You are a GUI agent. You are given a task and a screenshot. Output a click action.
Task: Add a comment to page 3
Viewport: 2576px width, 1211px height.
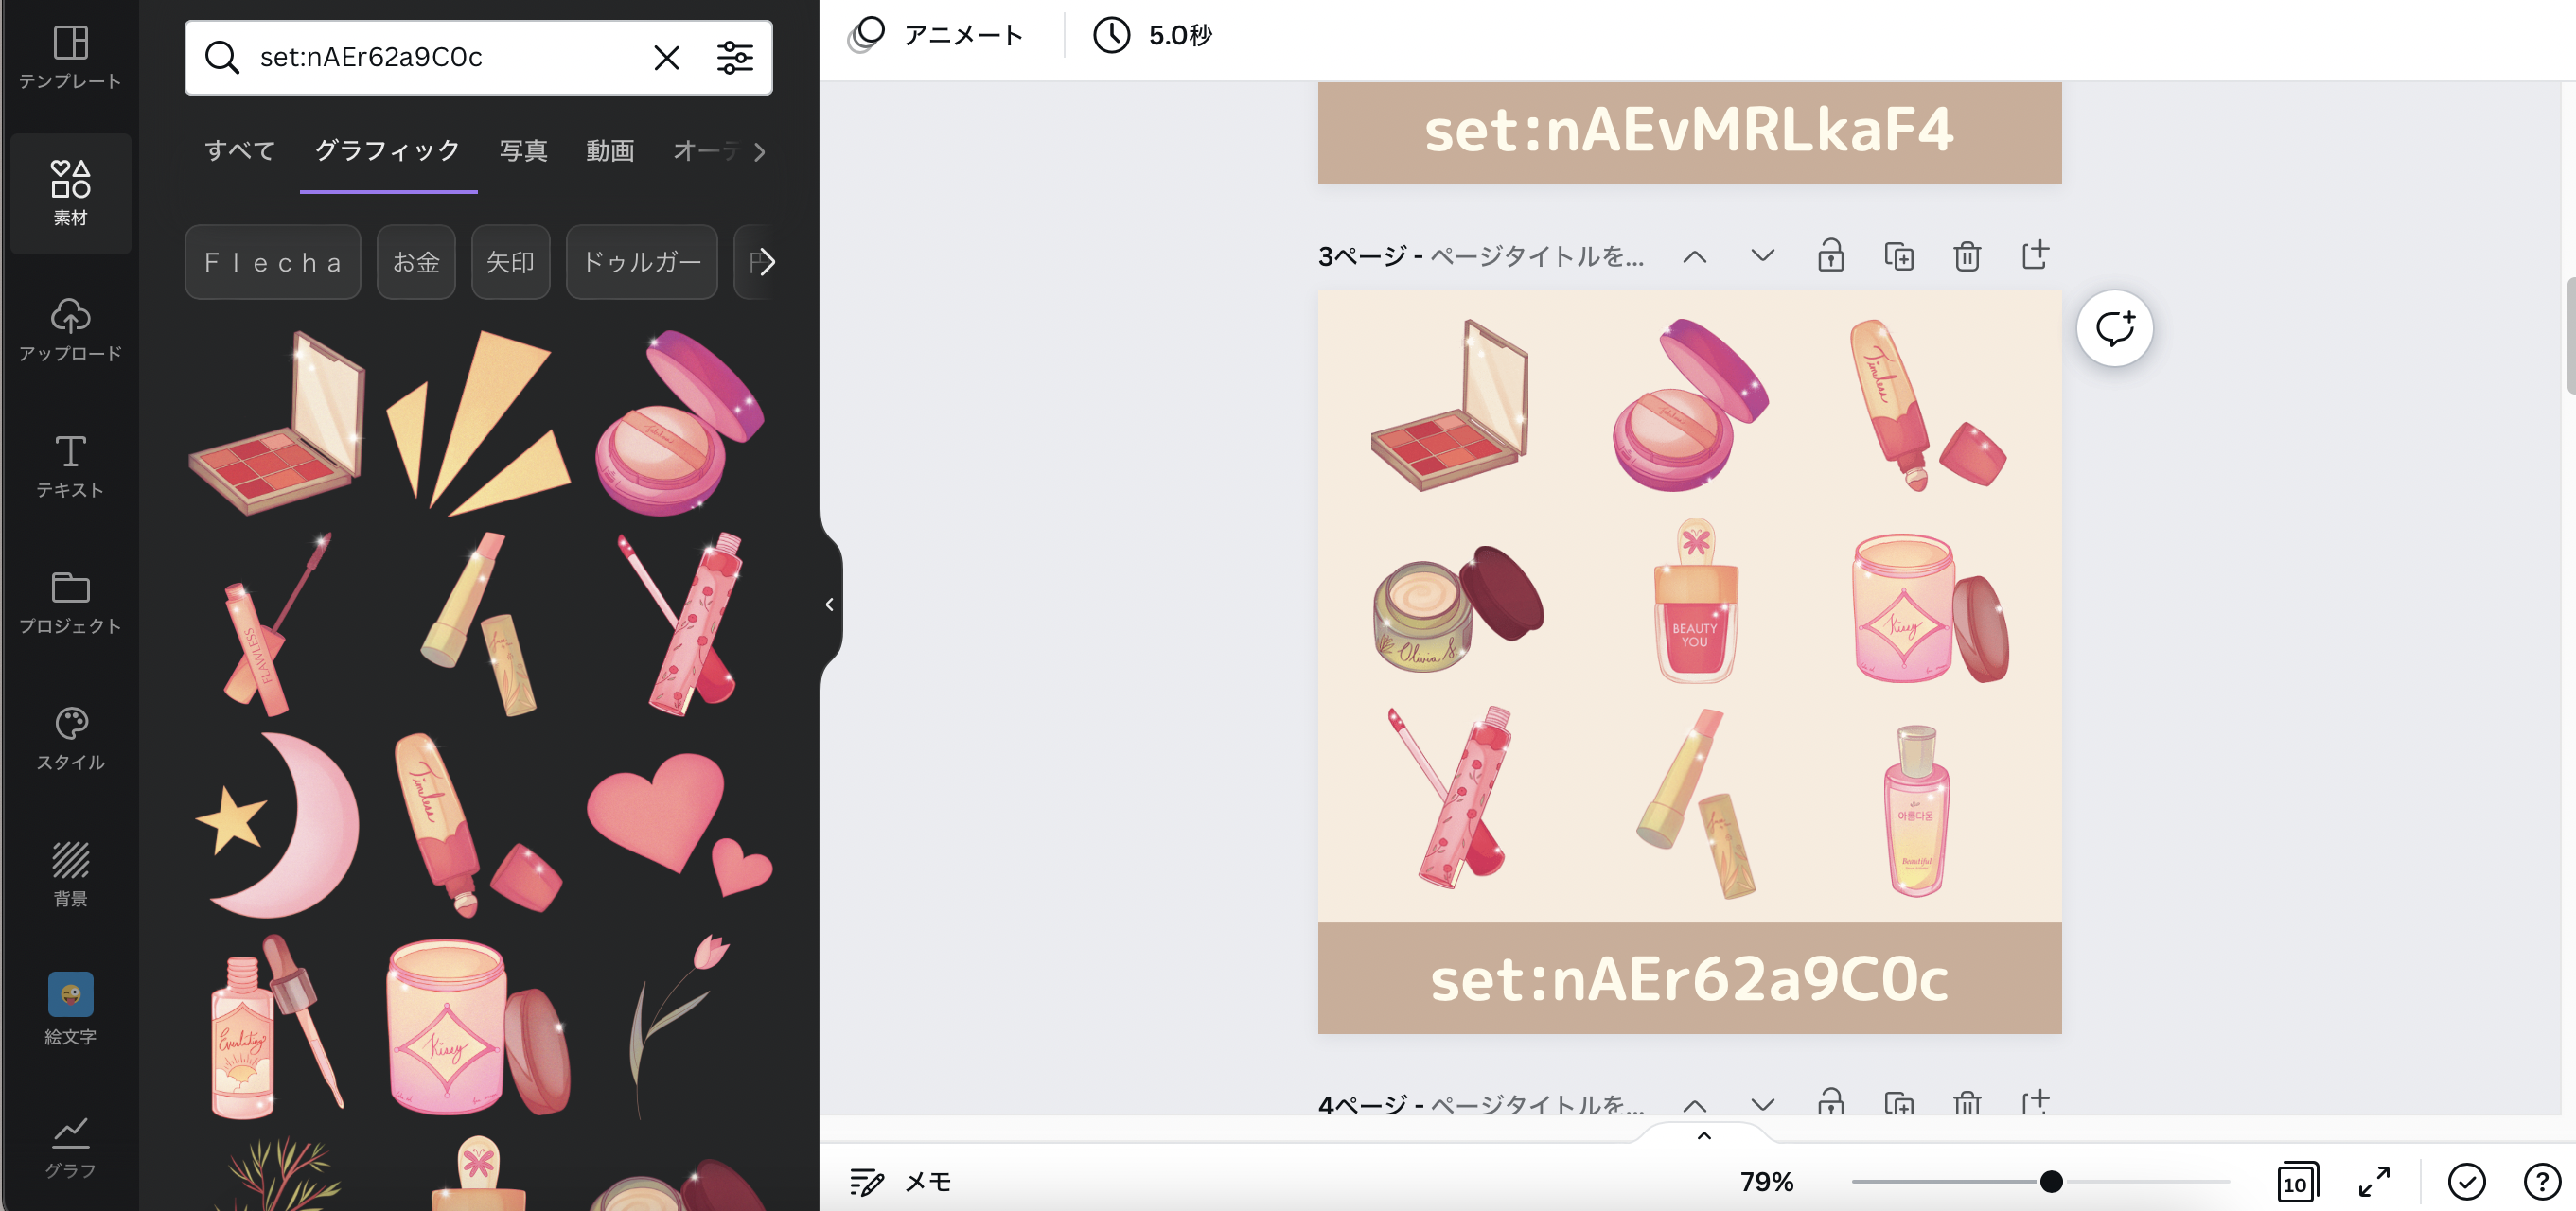coord(2115,328)
